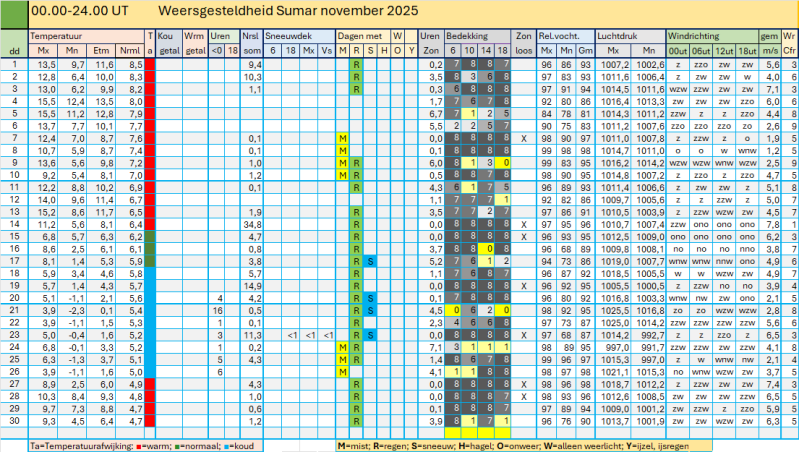Click the blue cold indicator cell on day 20
Image resolution: width=799 pixels, height=452 pixels.
[150, 299]
